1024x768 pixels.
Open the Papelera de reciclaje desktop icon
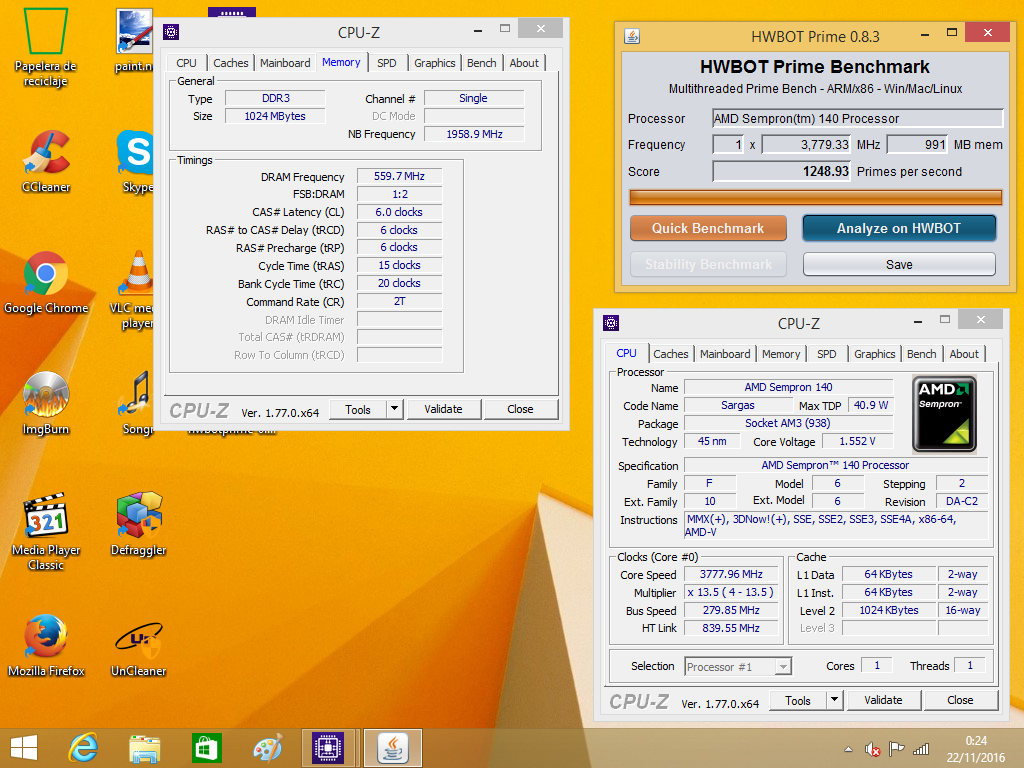[x=46, y=47]
